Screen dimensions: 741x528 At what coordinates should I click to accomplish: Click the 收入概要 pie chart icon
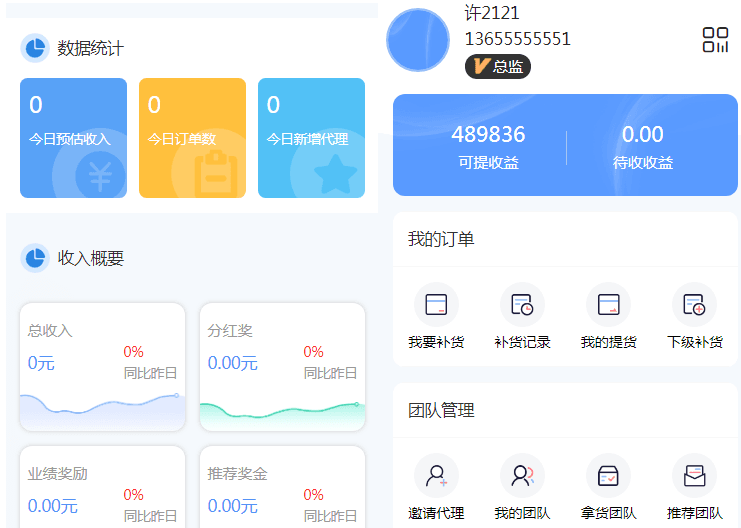coord(35,258)
